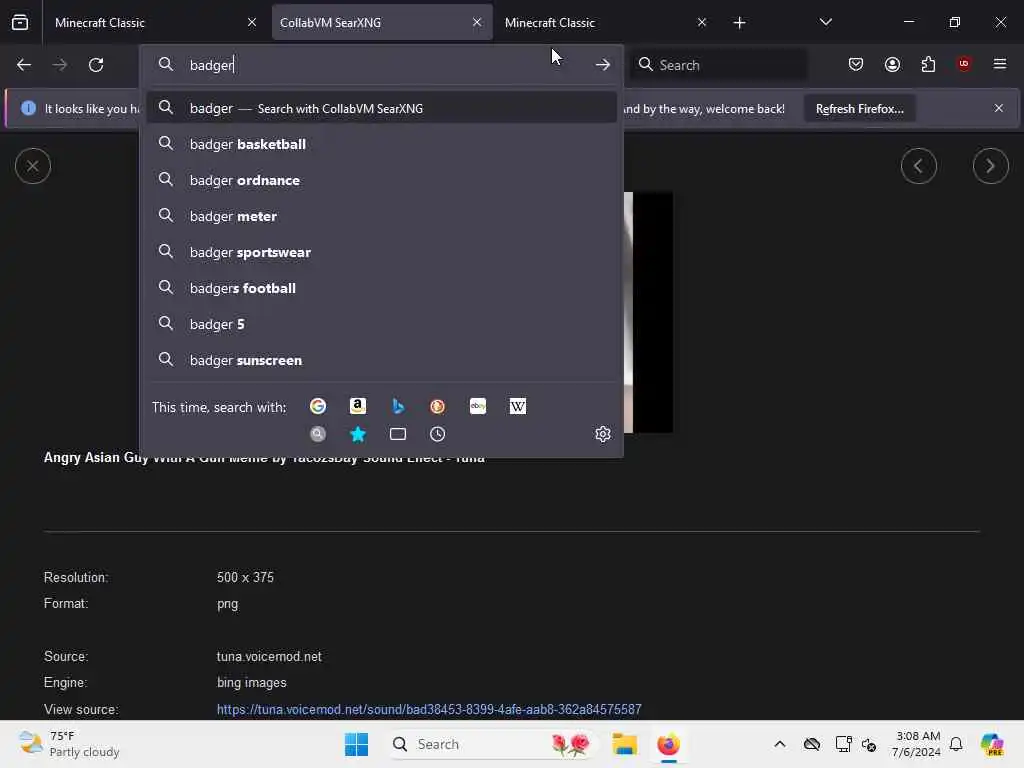Open a new tab

[x=739, y=23]
